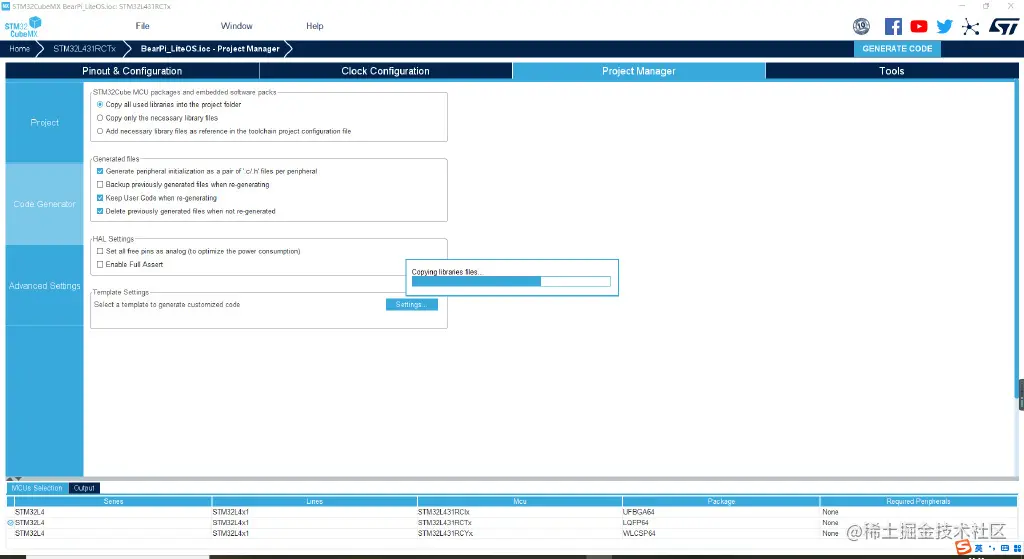Click BearPi_LiteOS.ioc - Project Manager breadcrumb

pyautogui.click(x=210, y=49)
